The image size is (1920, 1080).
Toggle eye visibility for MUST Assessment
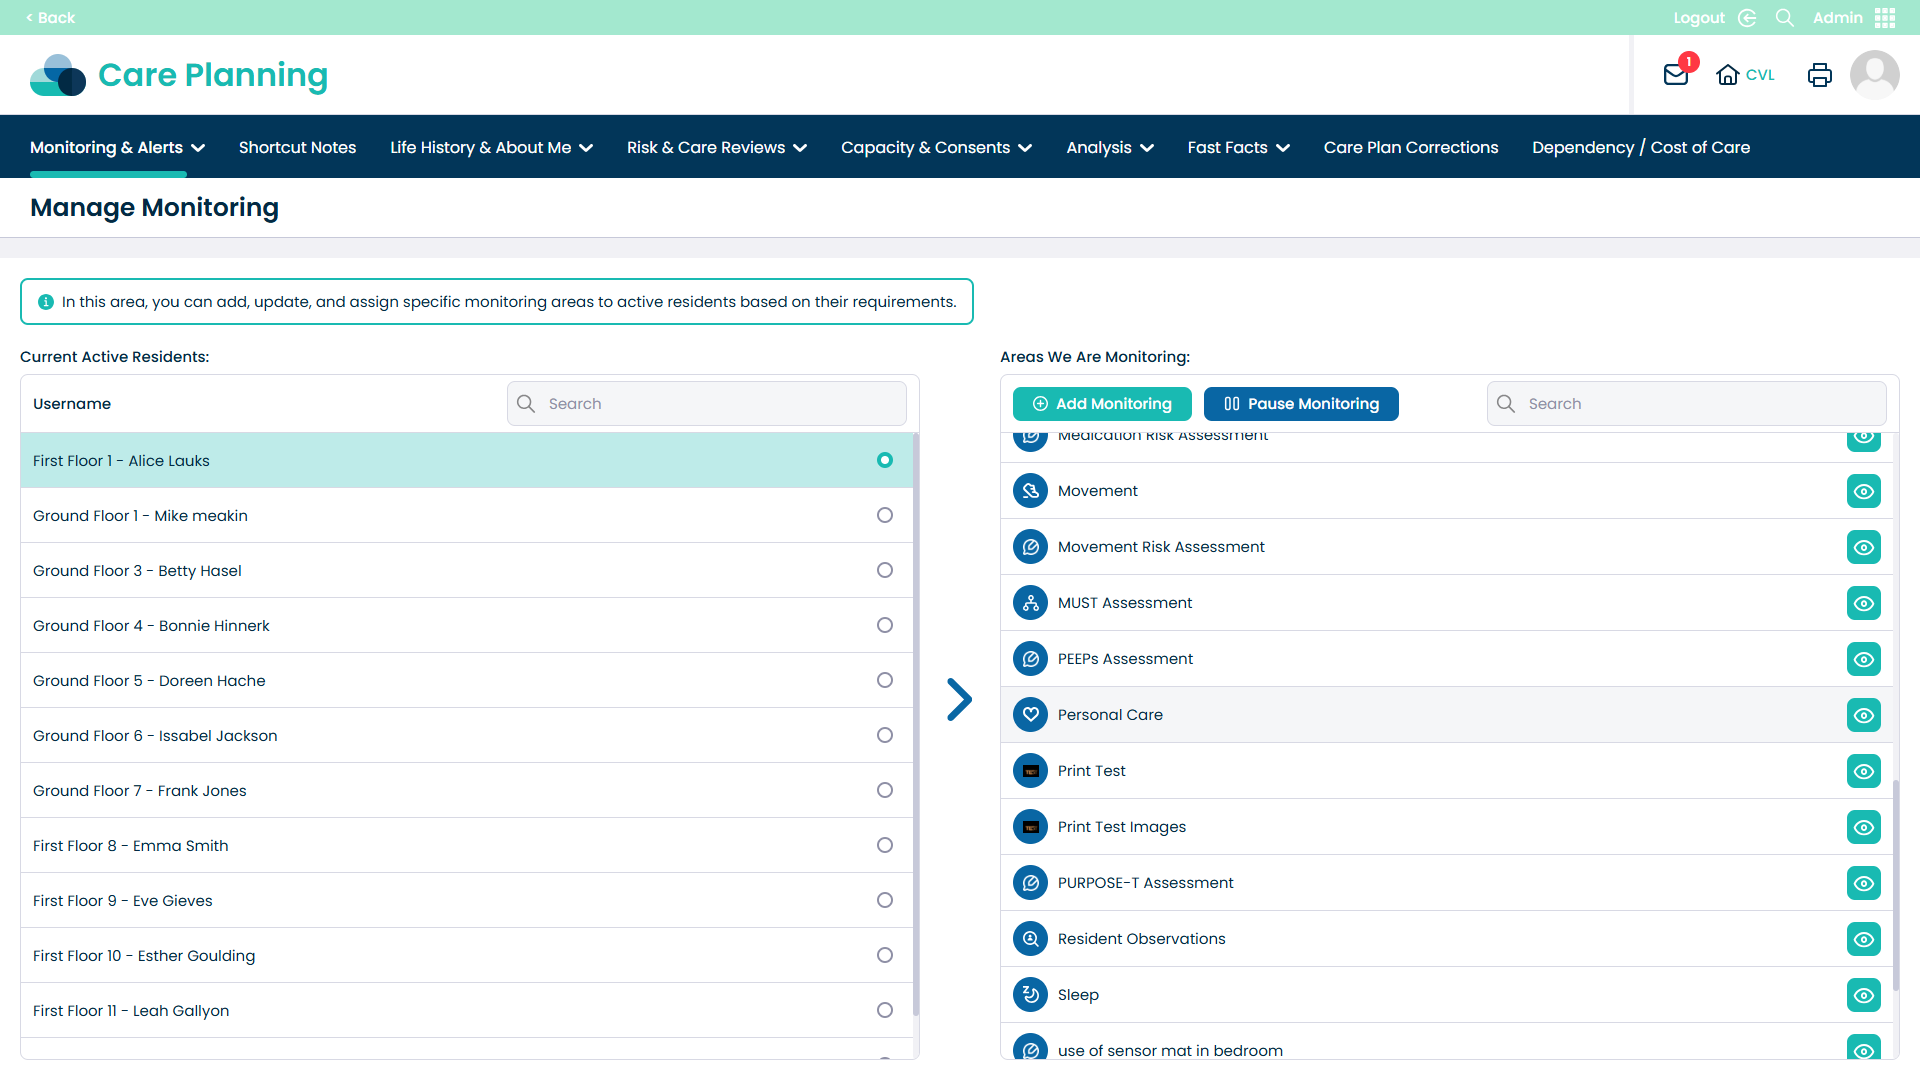1863,604
